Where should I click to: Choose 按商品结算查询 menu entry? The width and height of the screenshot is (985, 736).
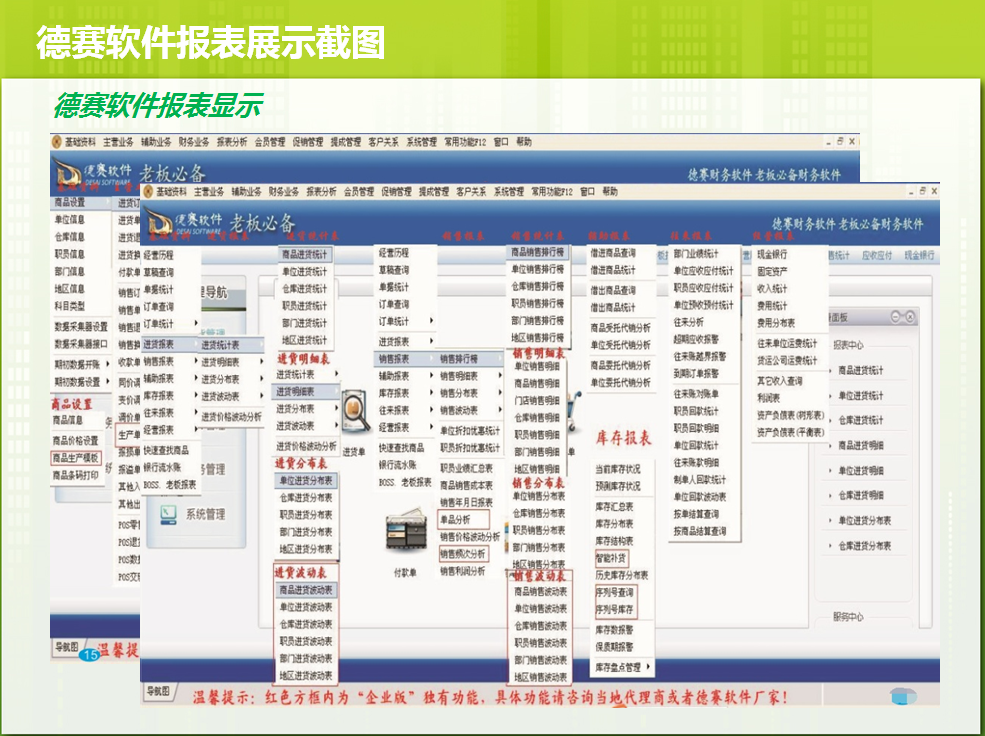[700, 531]
